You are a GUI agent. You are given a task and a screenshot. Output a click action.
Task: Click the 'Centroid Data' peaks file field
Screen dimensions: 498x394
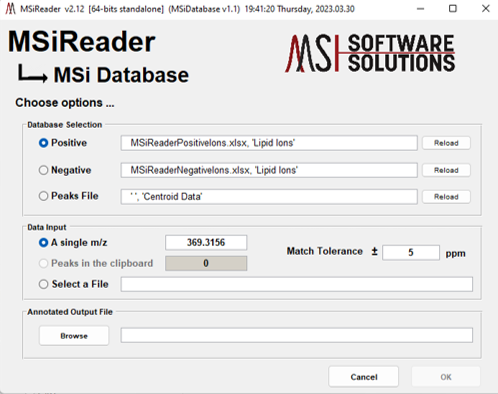269,197
